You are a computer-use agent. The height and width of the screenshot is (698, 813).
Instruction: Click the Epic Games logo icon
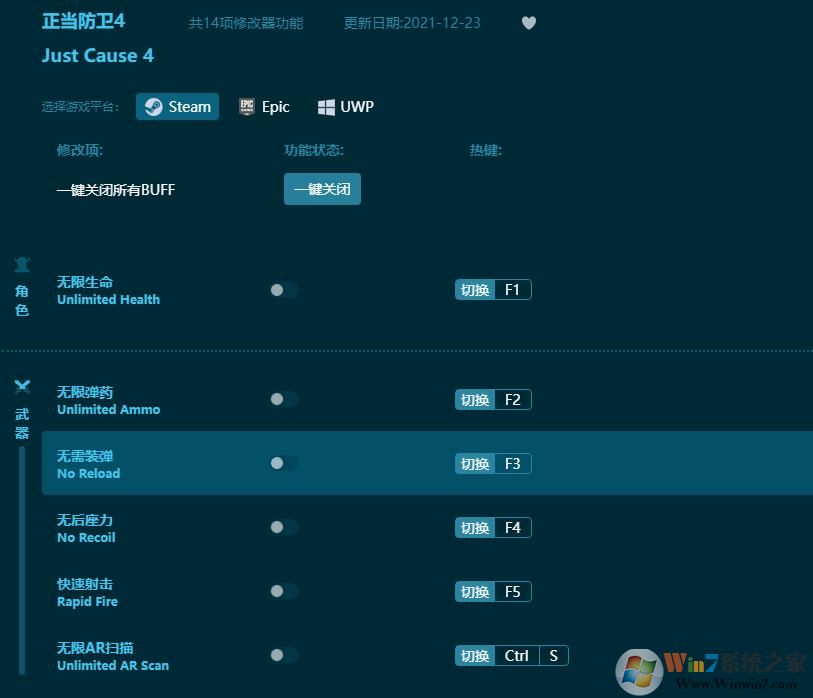pos(247,107)
